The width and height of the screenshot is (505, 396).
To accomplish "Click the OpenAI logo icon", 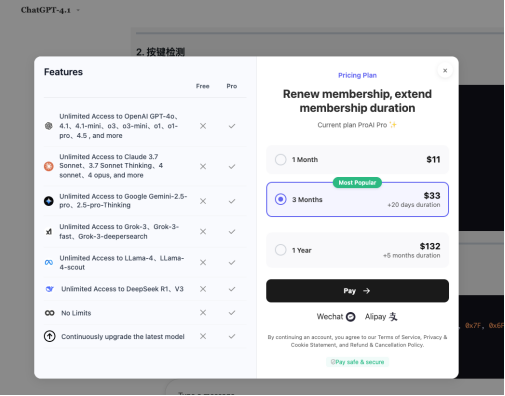I will [49, 126].
